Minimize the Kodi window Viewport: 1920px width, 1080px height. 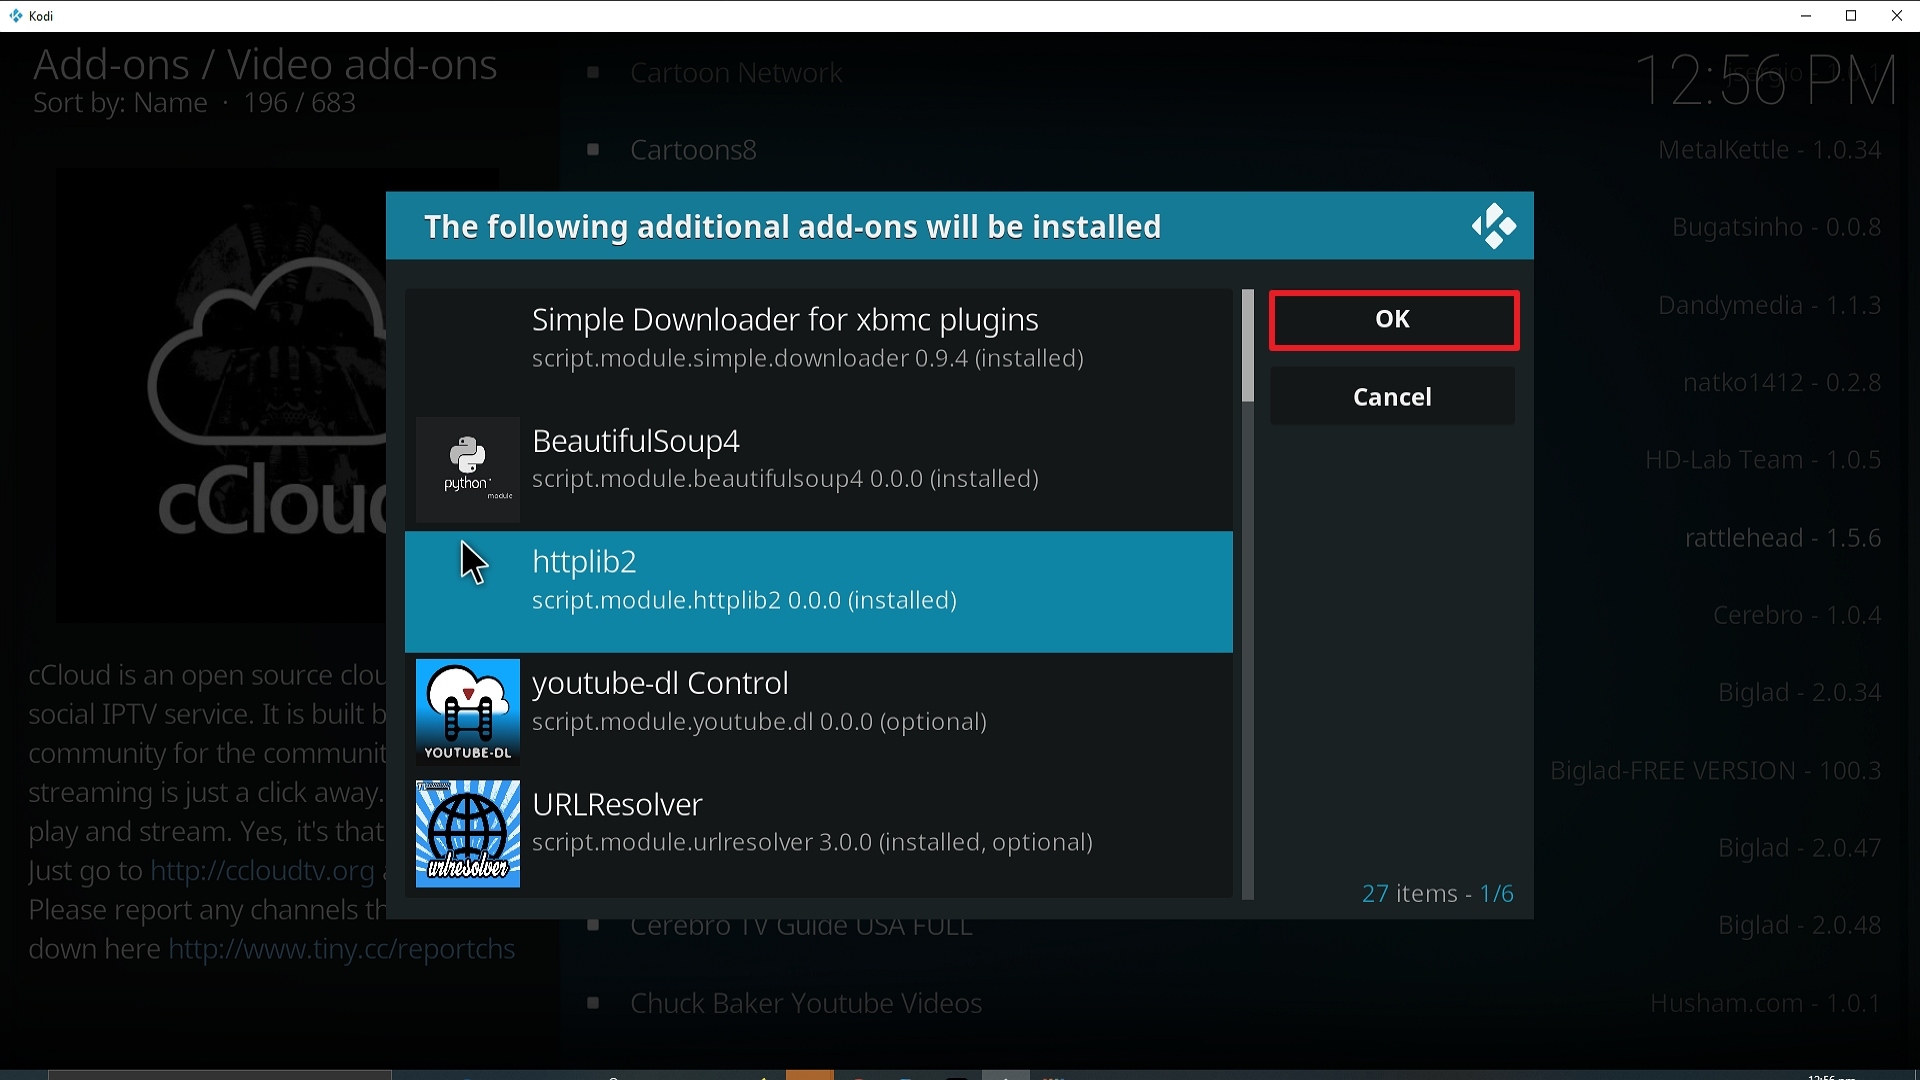(1806, 16)
